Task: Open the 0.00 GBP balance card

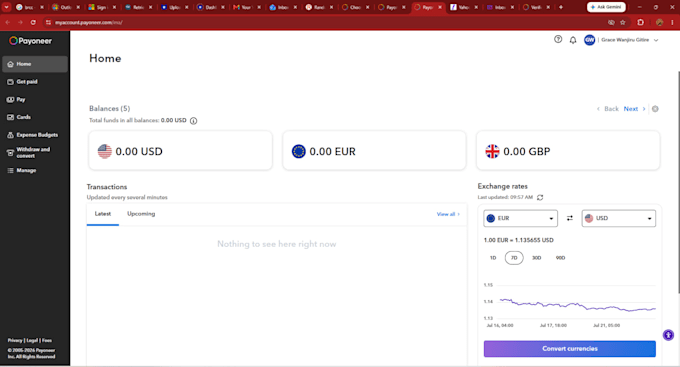Action: pos(568,151)
